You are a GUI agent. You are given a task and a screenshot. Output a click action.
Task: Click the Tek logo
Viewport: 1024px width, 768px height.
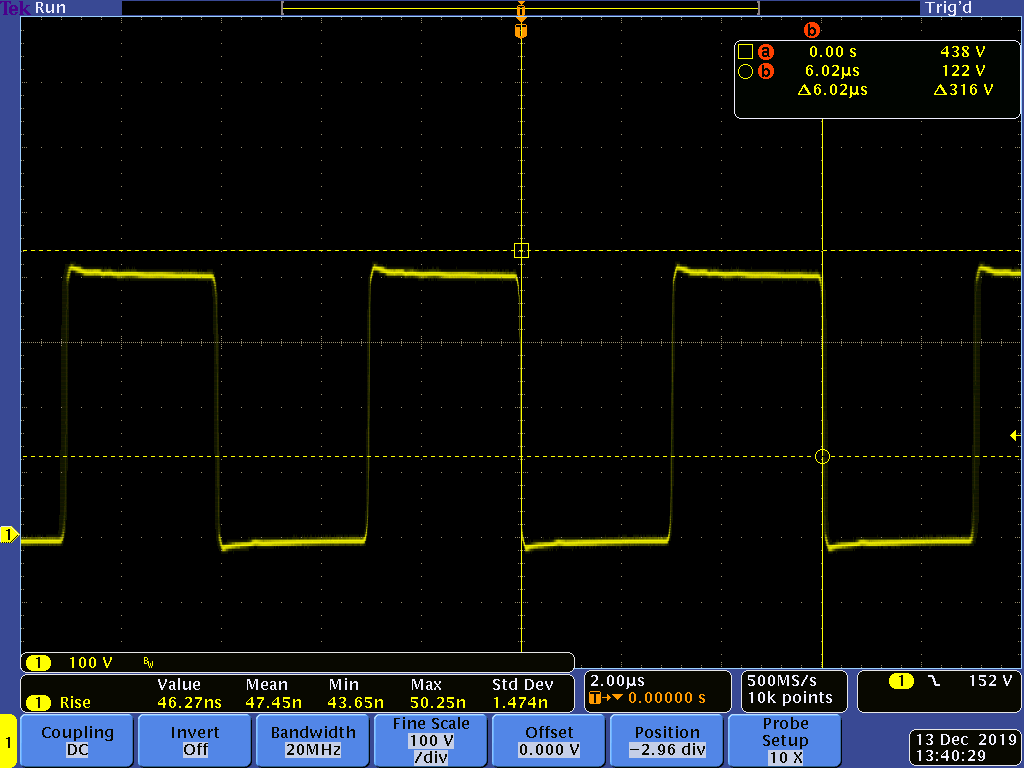click(x=15, y=8)
